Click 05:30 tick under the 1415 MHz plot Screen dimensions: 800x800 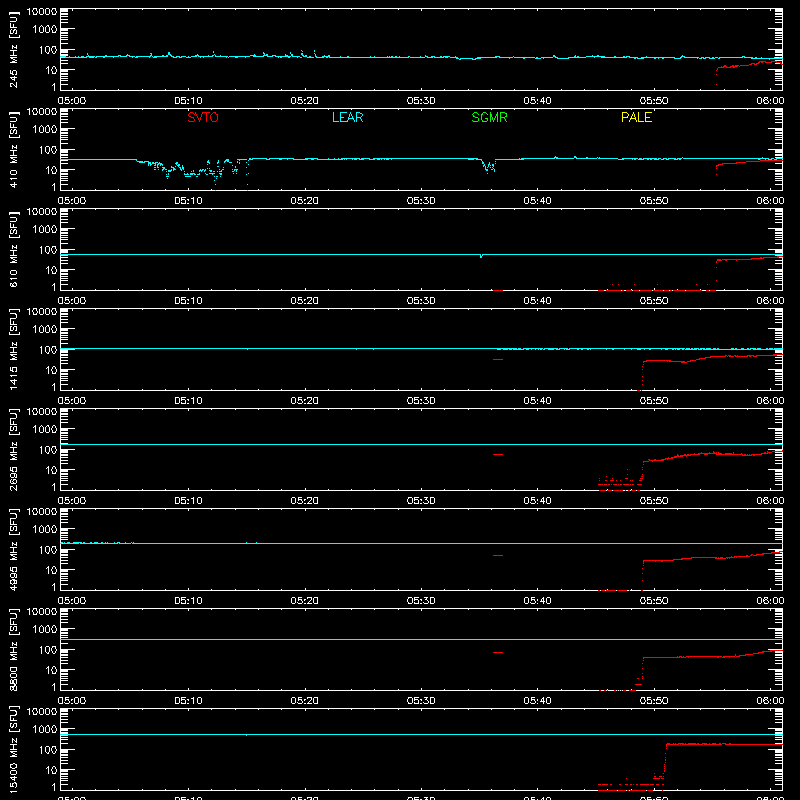pos(421,401)
